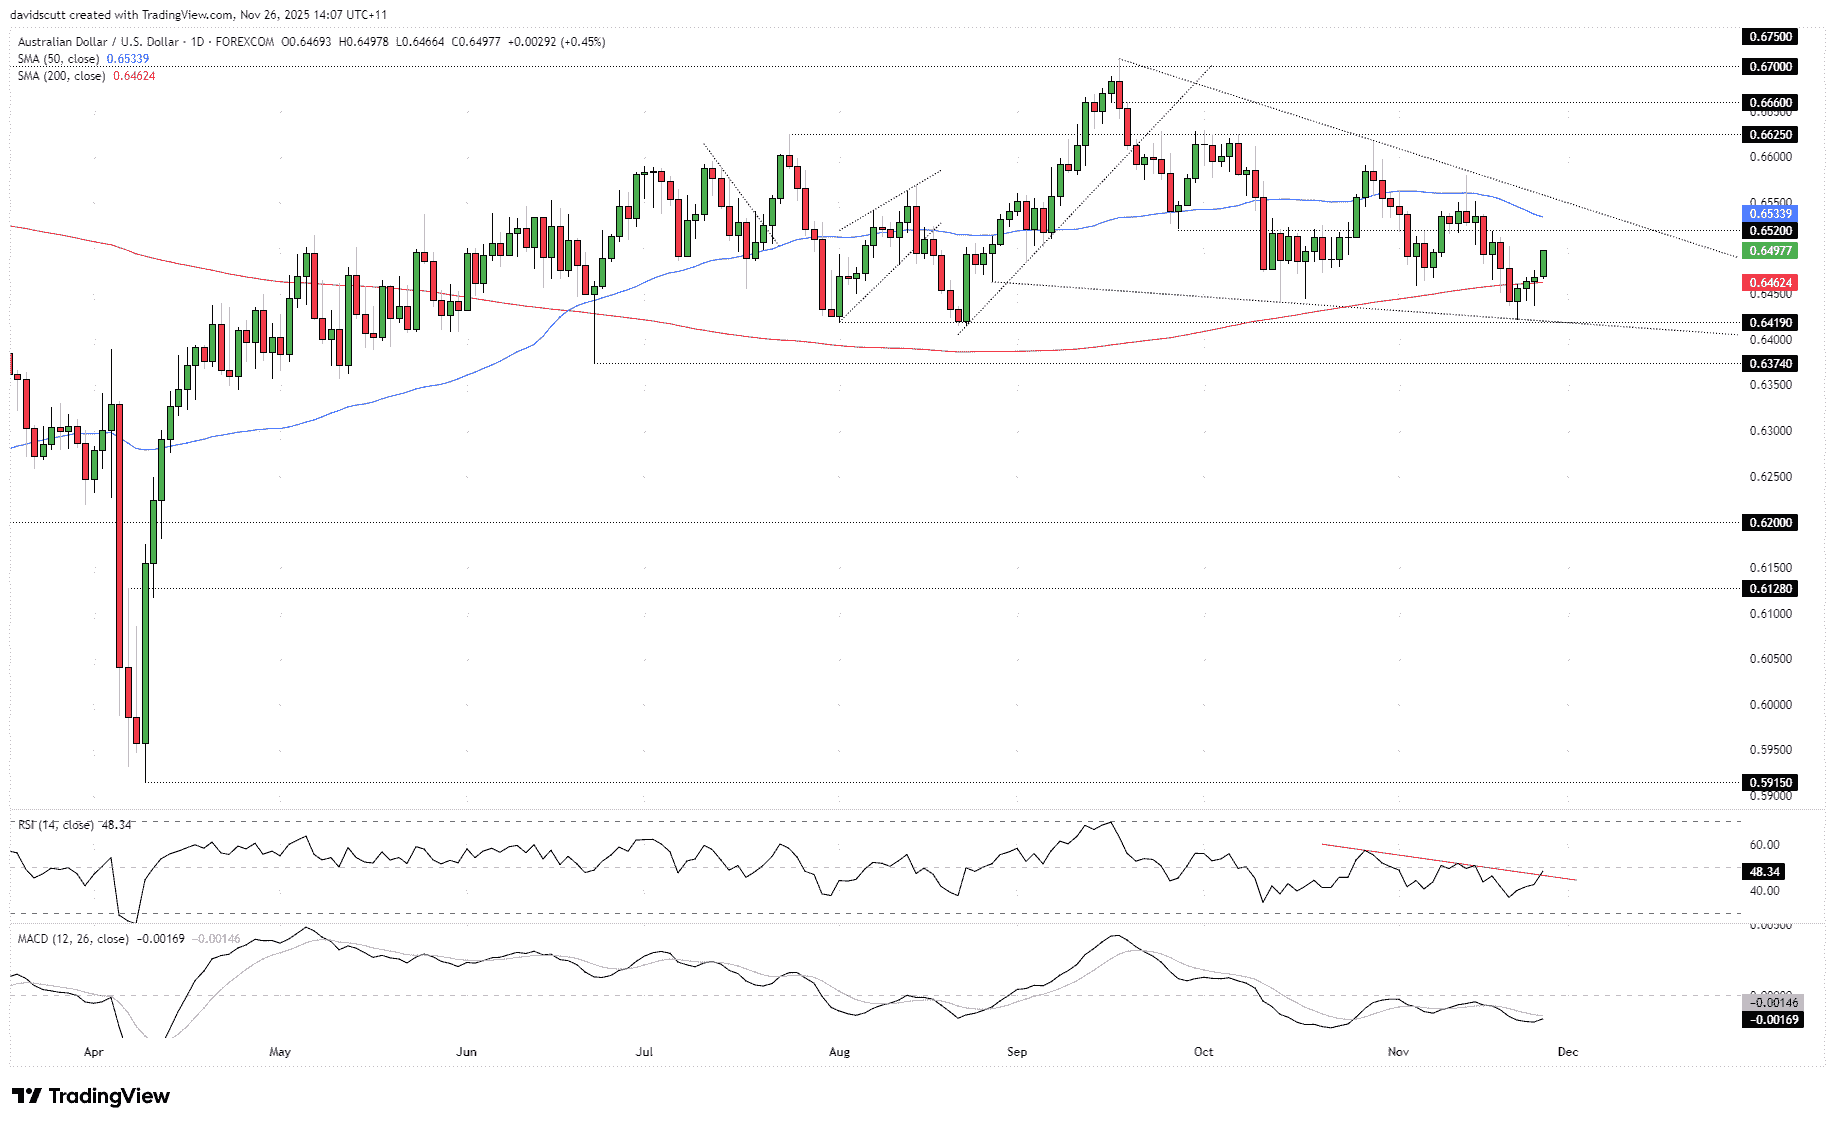Click the 60.00 tick on the RSI axis
The image size is (1835, 1126).
1764,845
